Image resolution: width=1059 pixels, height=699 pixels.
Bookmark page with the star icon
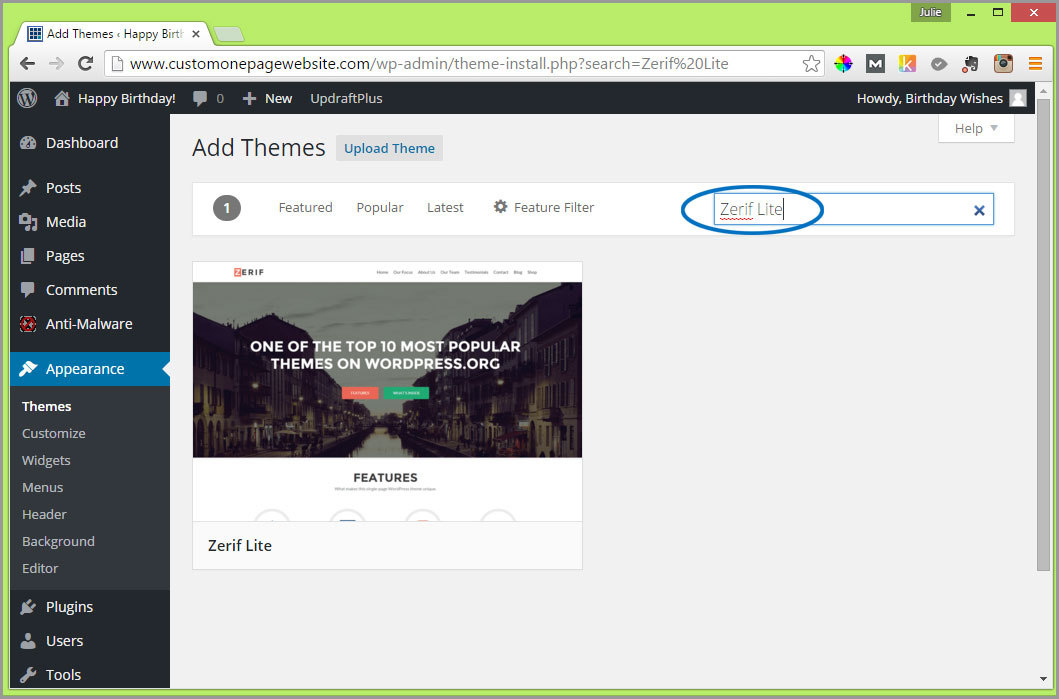(811, 63)
